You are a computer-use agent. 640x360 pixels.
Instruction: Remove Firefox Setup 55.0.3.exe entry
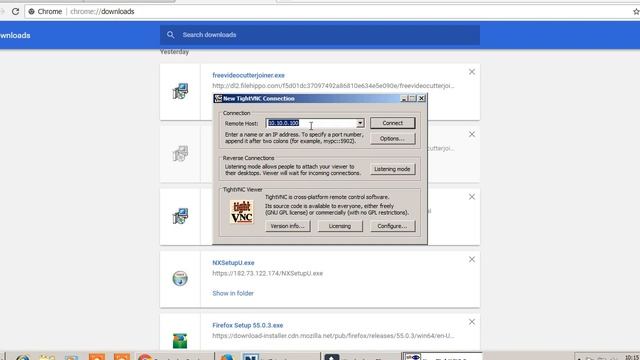(472, 322)
